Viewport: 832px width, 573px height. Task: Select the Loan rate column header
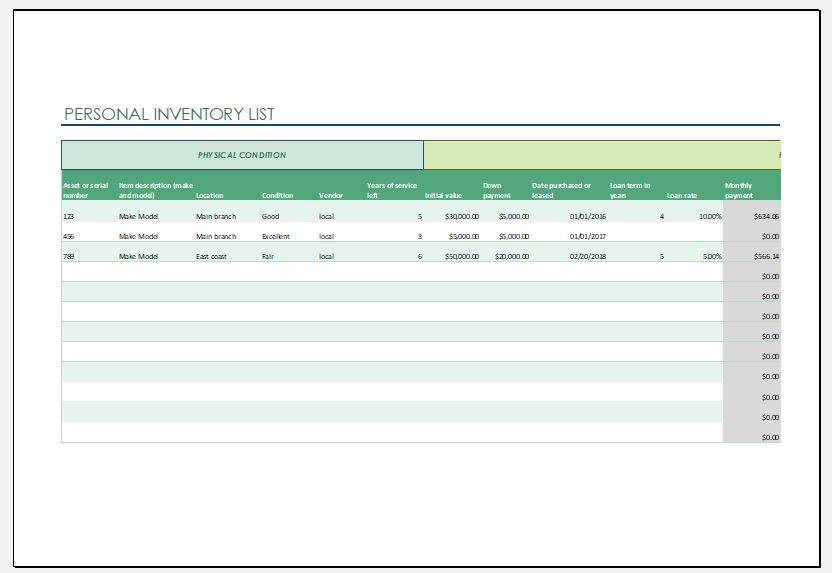click(x=682, y=195)
